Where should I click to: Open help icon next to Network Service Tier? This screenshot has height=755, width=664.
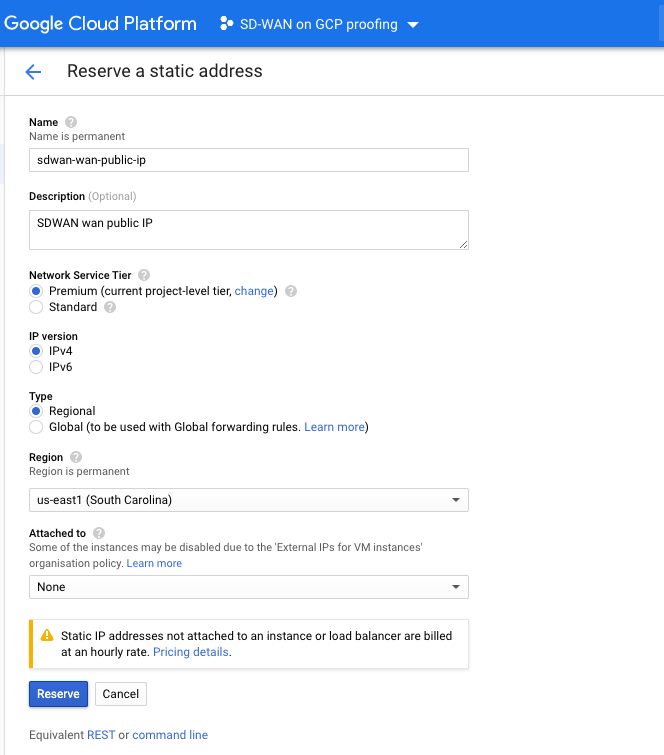pos(144,275)
